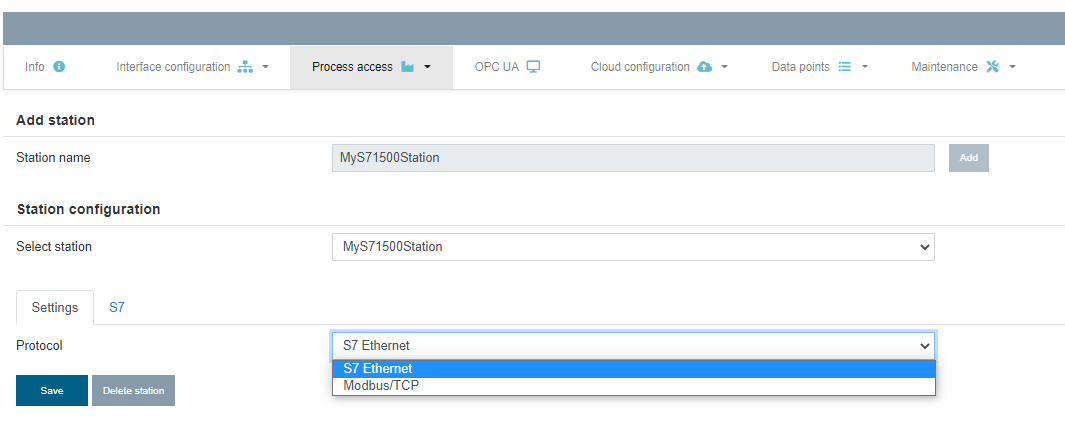This screenshot has width=1065, height=423.
Task: Click the Interface configuration network icon
Action: [x=245, y=67]
